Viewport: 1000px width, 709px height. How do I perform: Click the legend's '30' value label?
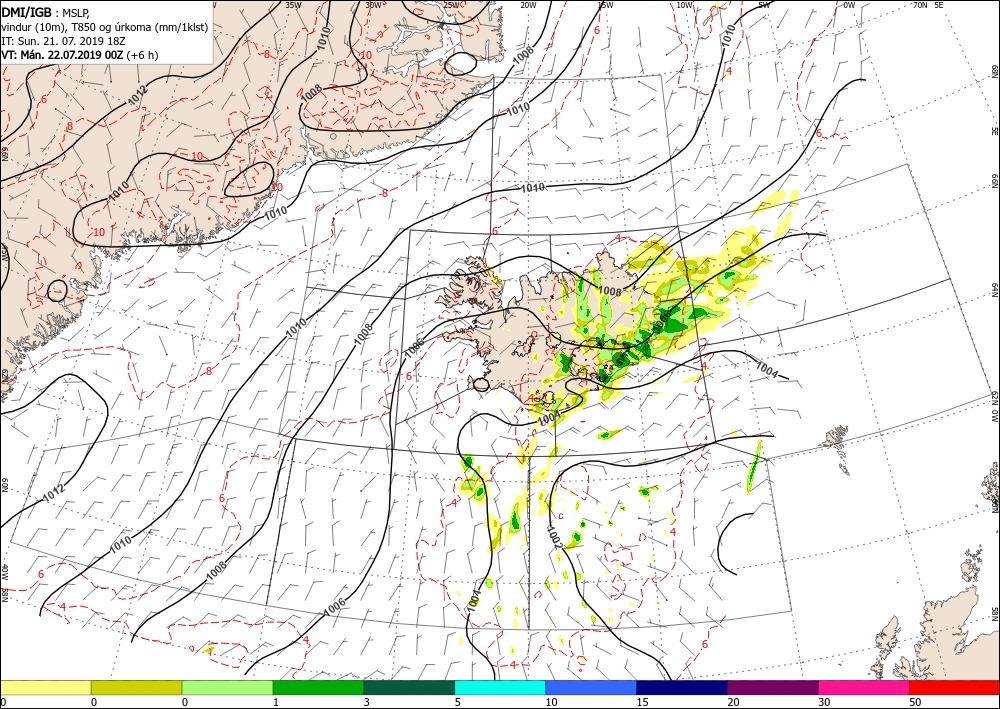(x=823, y=703)
